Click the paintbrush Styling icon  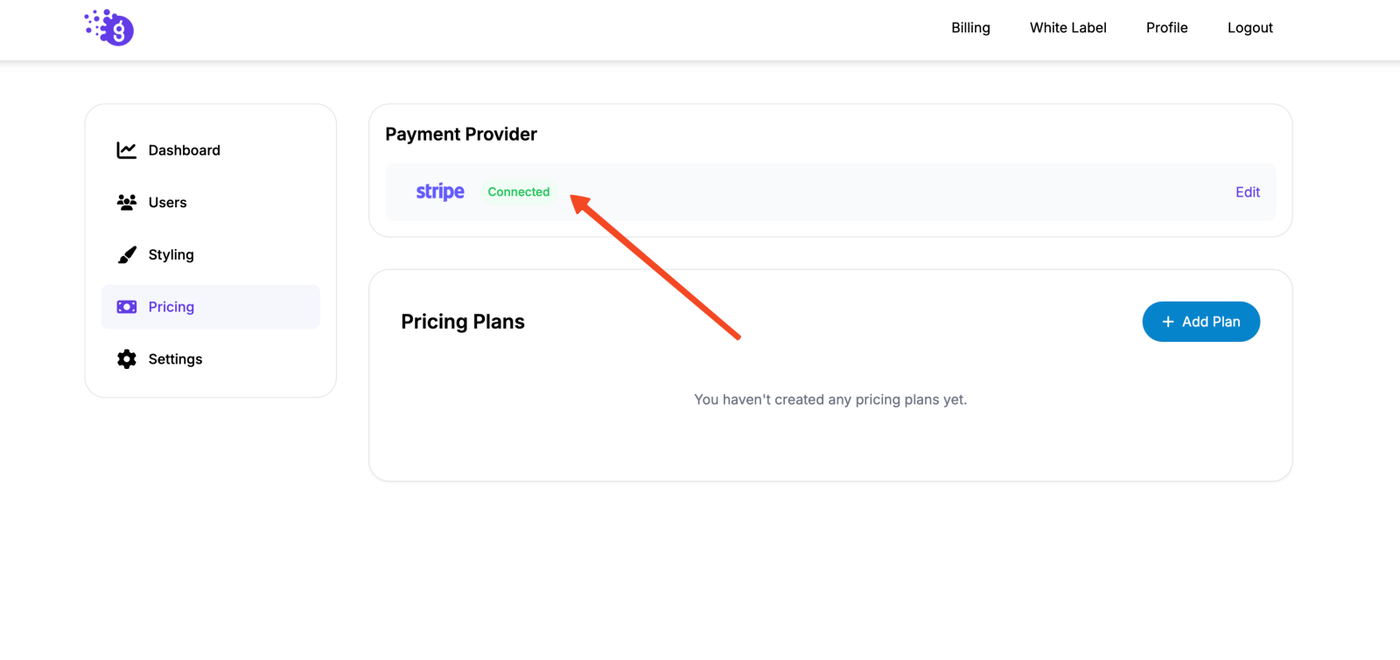(126, 255)
